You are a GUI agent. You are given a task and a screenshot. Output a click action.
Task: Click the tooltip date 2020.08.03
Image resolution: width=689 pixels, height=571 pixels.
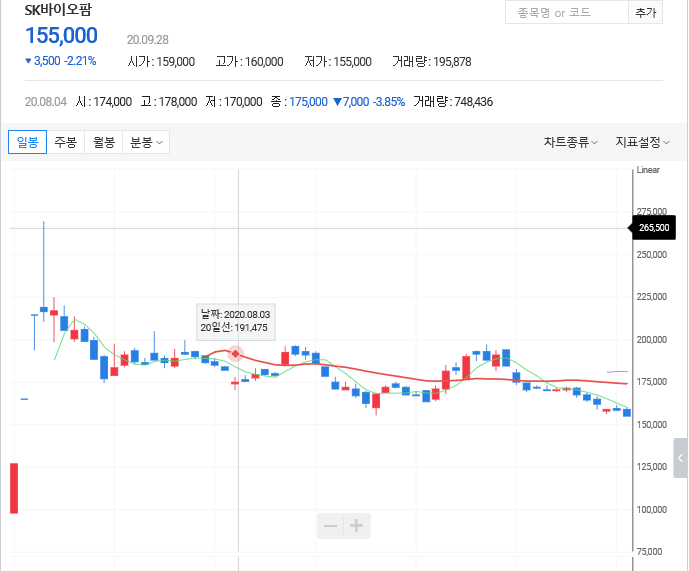236,315
